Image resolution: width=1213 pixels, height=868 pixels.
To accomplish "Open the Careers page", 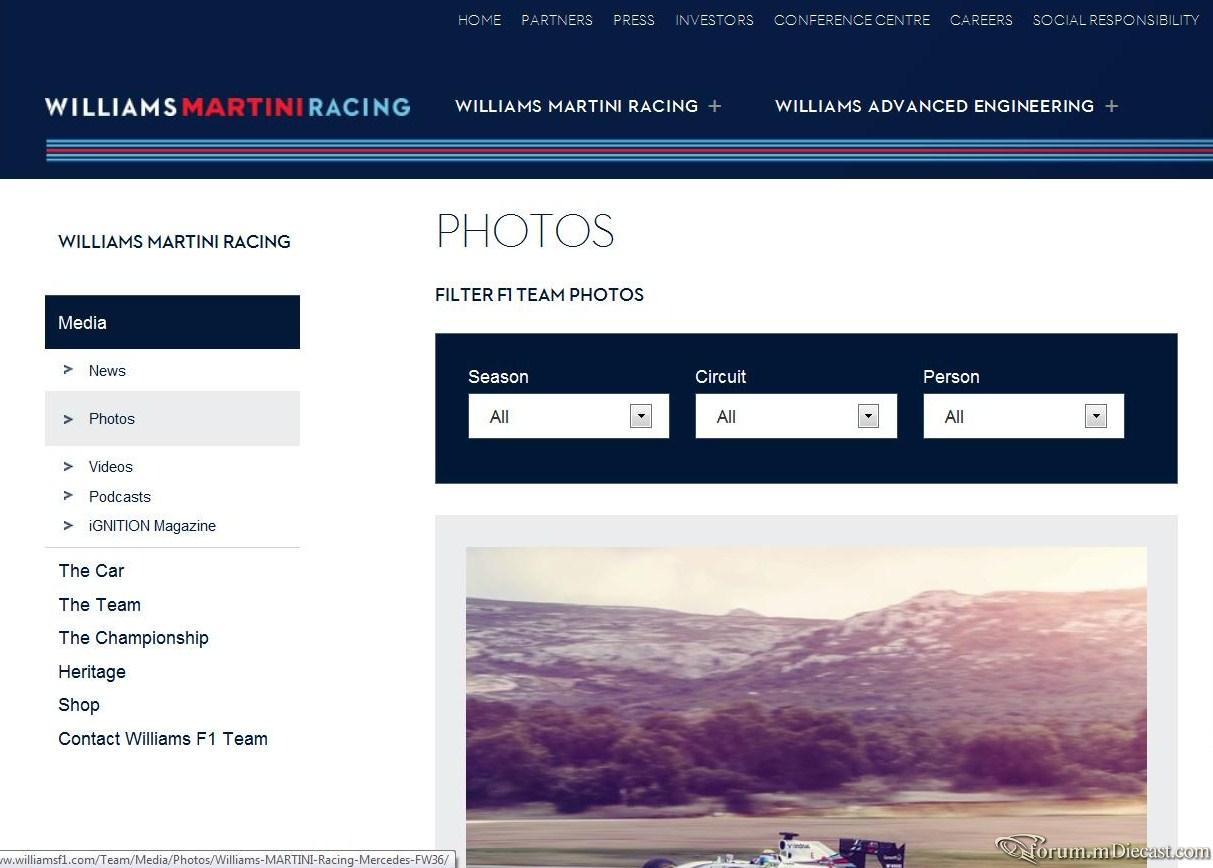I will [x=981, y=20].
